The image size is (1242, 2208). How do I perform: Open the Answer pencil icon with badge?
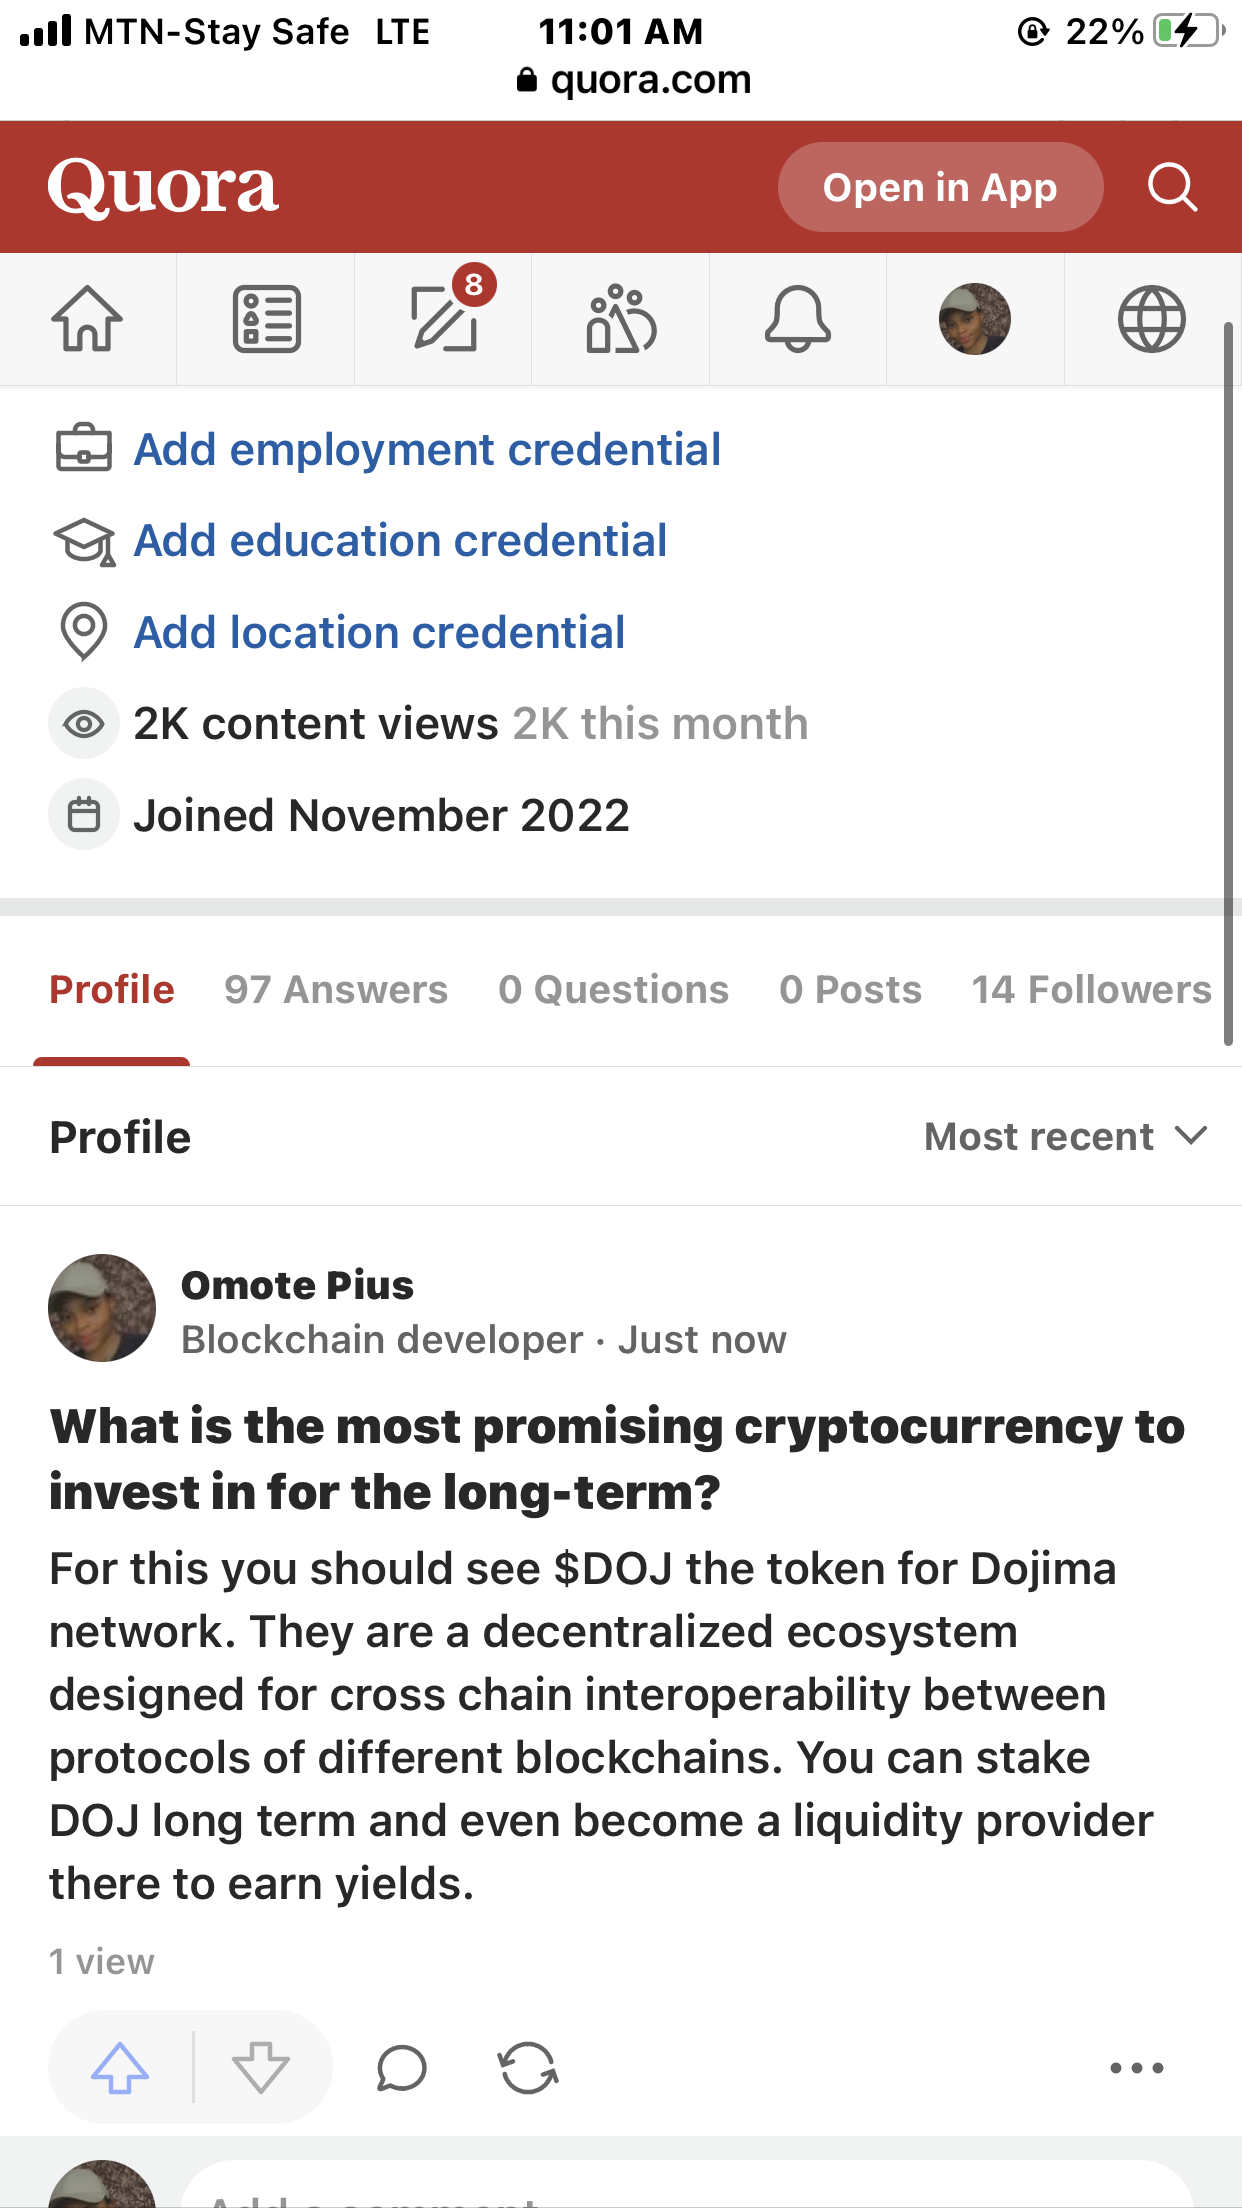click(444, 319)
